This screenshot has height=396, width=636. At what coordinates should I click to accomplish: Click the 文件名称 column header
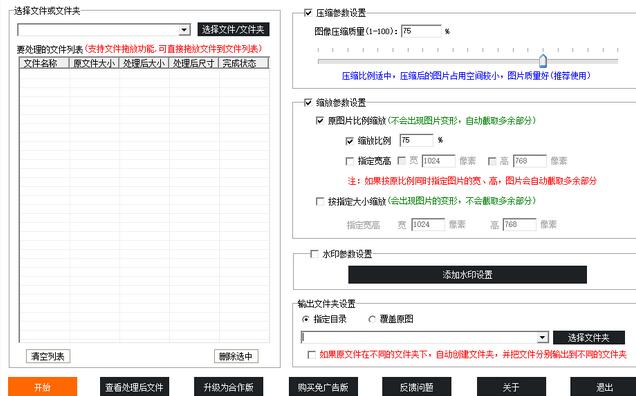pos(44,63)
